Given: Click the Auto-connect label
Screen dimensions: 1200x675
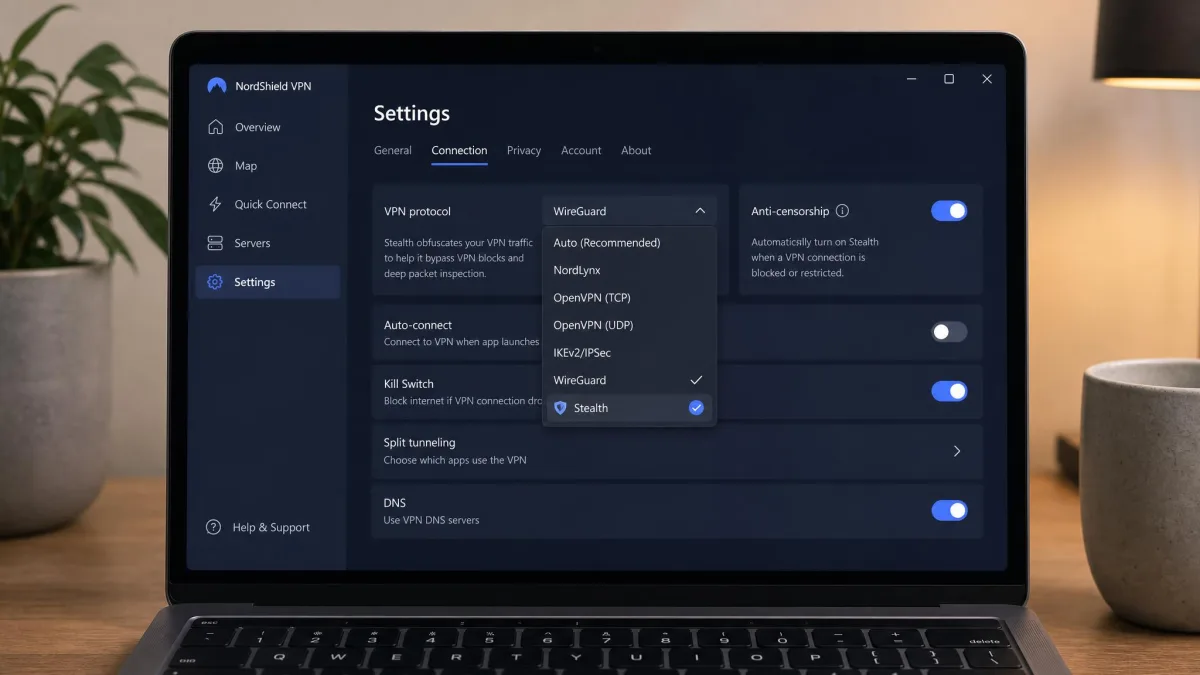Looking at the screenshot, I should [418, 324].
